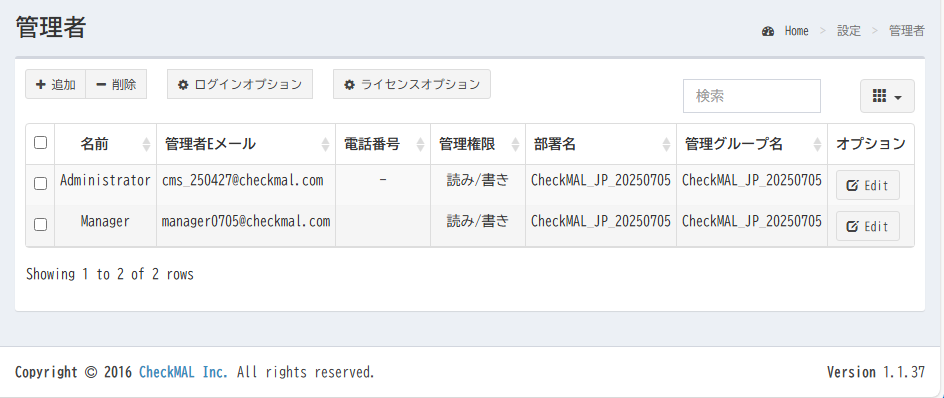Sort by 管理権限 column arrows
Viewport: 944px width, 398px height.
[x=515, y=145]
